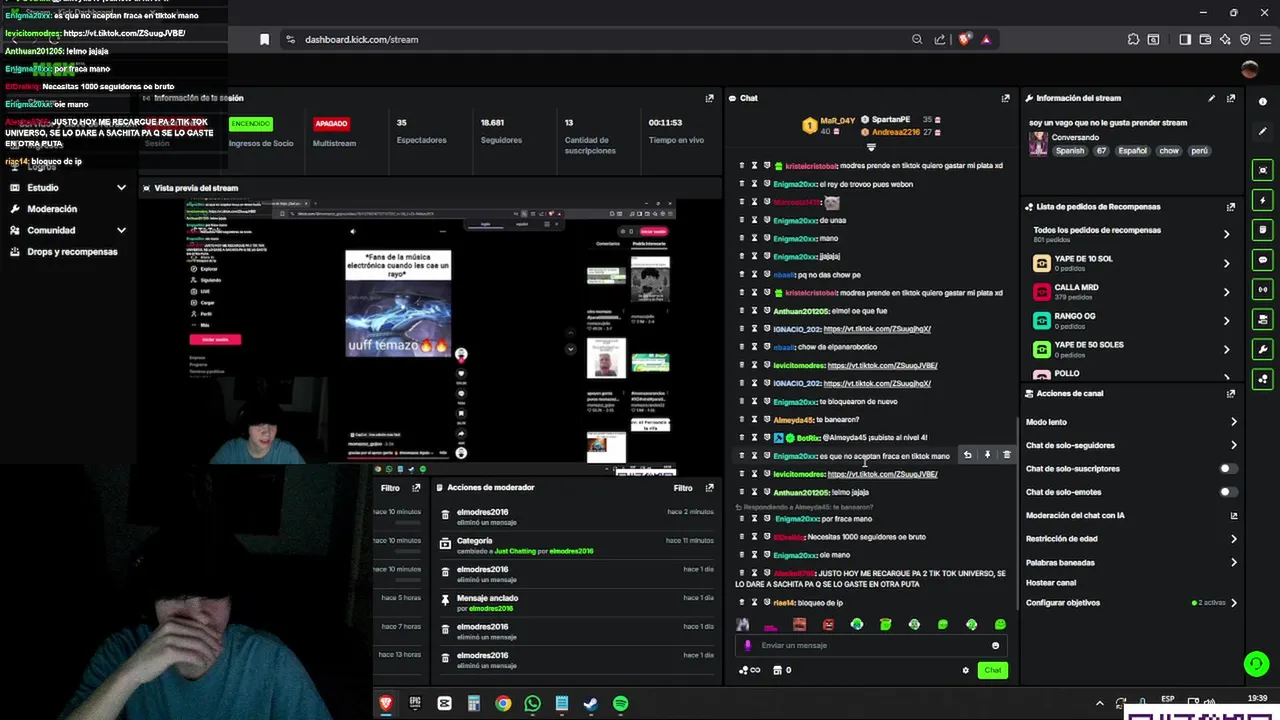Open Configurar objetivos settings

pyautogui.click(x=1131, y=603)
